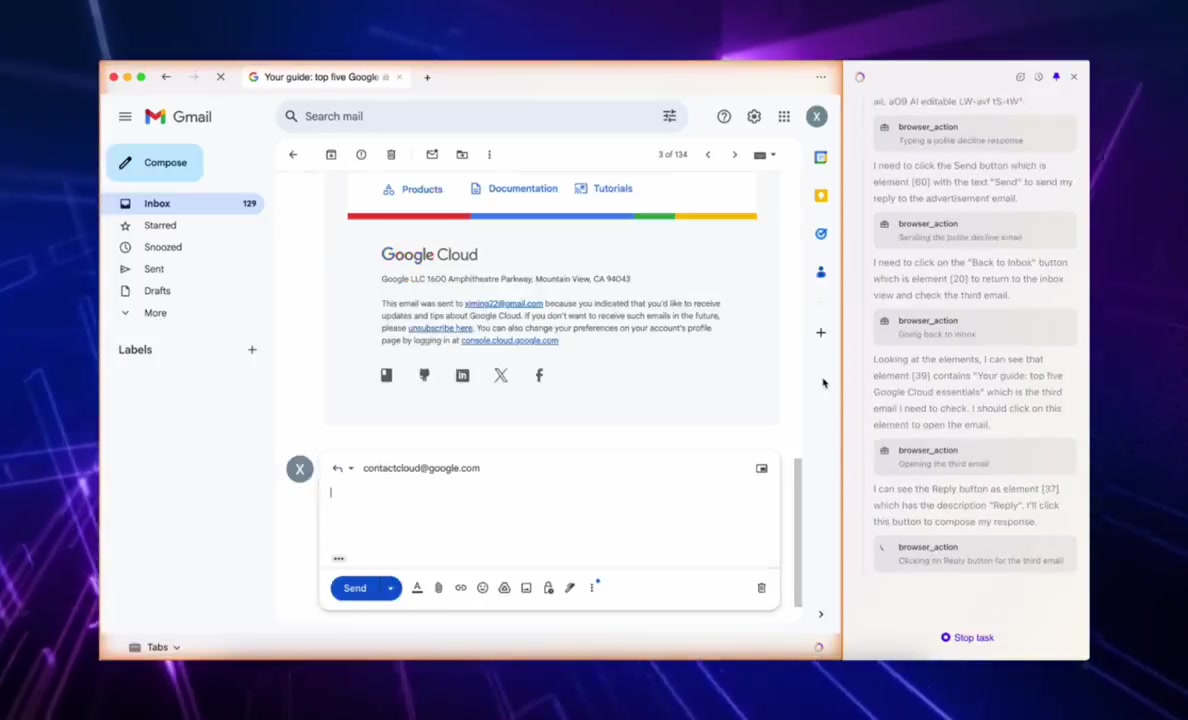Viewport: 1188px width, 720px height.
Task: Click the attach files paperclip icon
Action: [x=439, y=588]
